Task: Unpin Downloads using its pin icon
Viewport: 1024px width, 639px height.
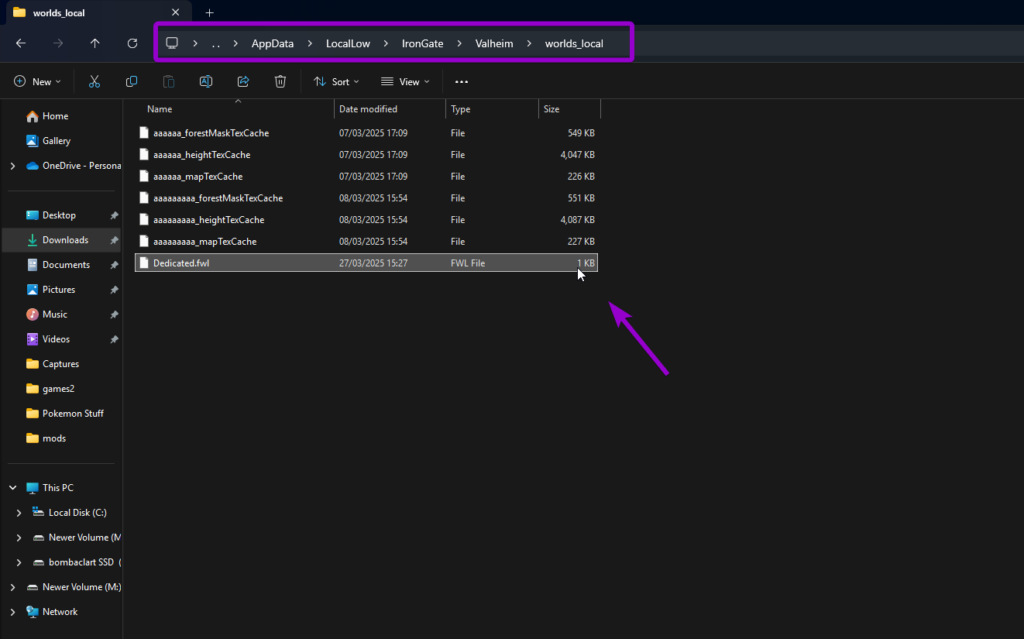Action: (x=114, y=240)
